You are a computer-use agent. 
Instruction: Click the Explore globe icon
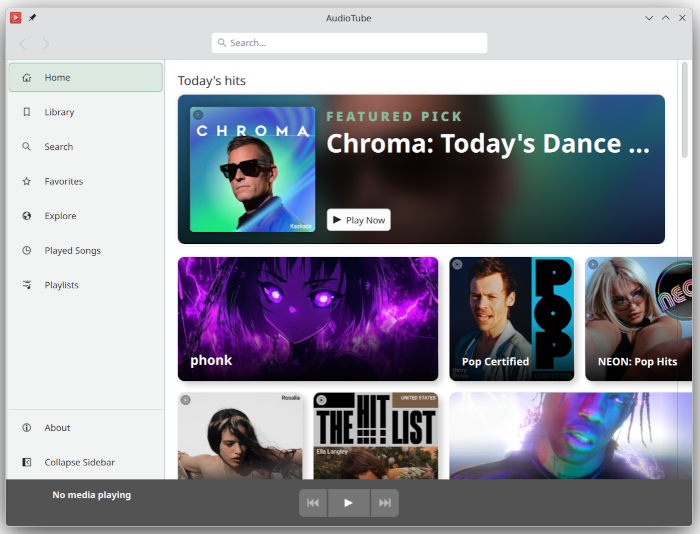point(27,216)
